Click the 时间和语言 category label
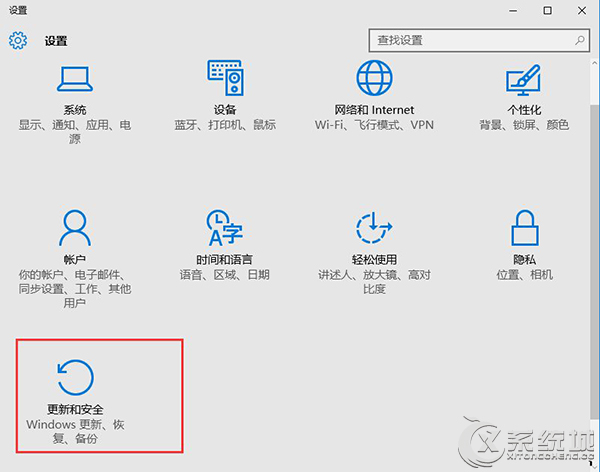600x472 pixels. coord(224,260)
